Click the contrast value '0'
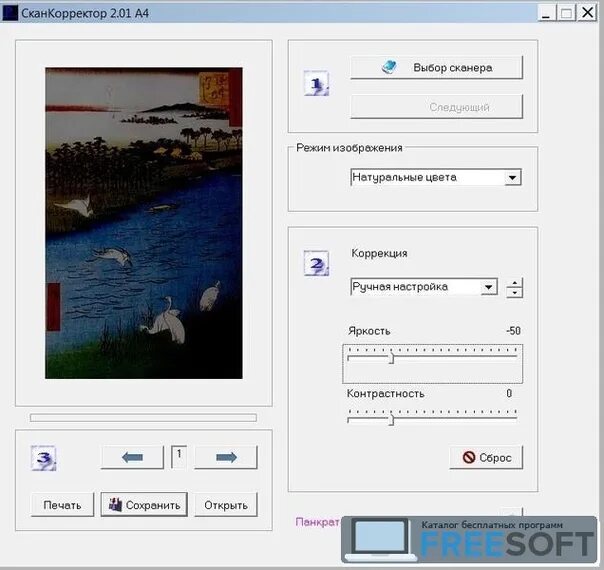 click(509, 393)
